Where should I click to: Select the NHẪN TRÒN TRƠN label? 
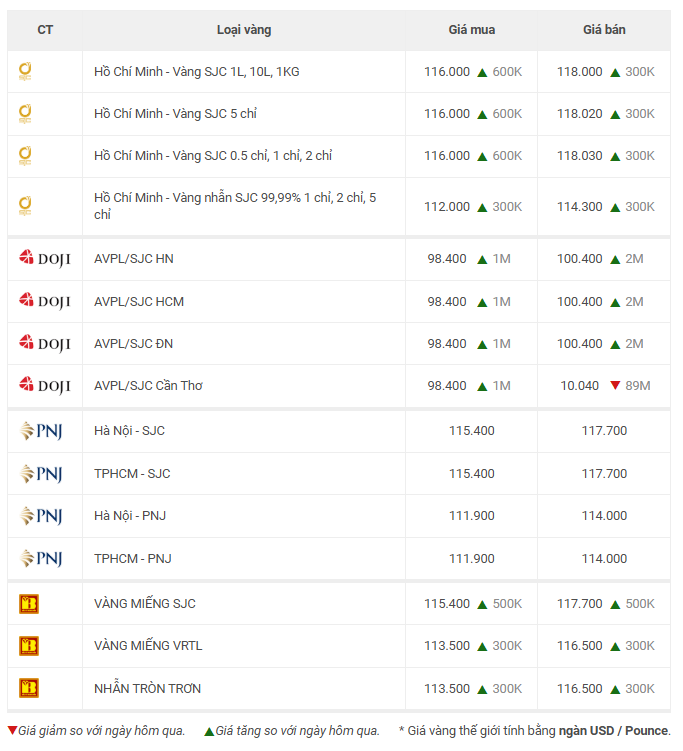pyautogui.click(x=148, y=688)
